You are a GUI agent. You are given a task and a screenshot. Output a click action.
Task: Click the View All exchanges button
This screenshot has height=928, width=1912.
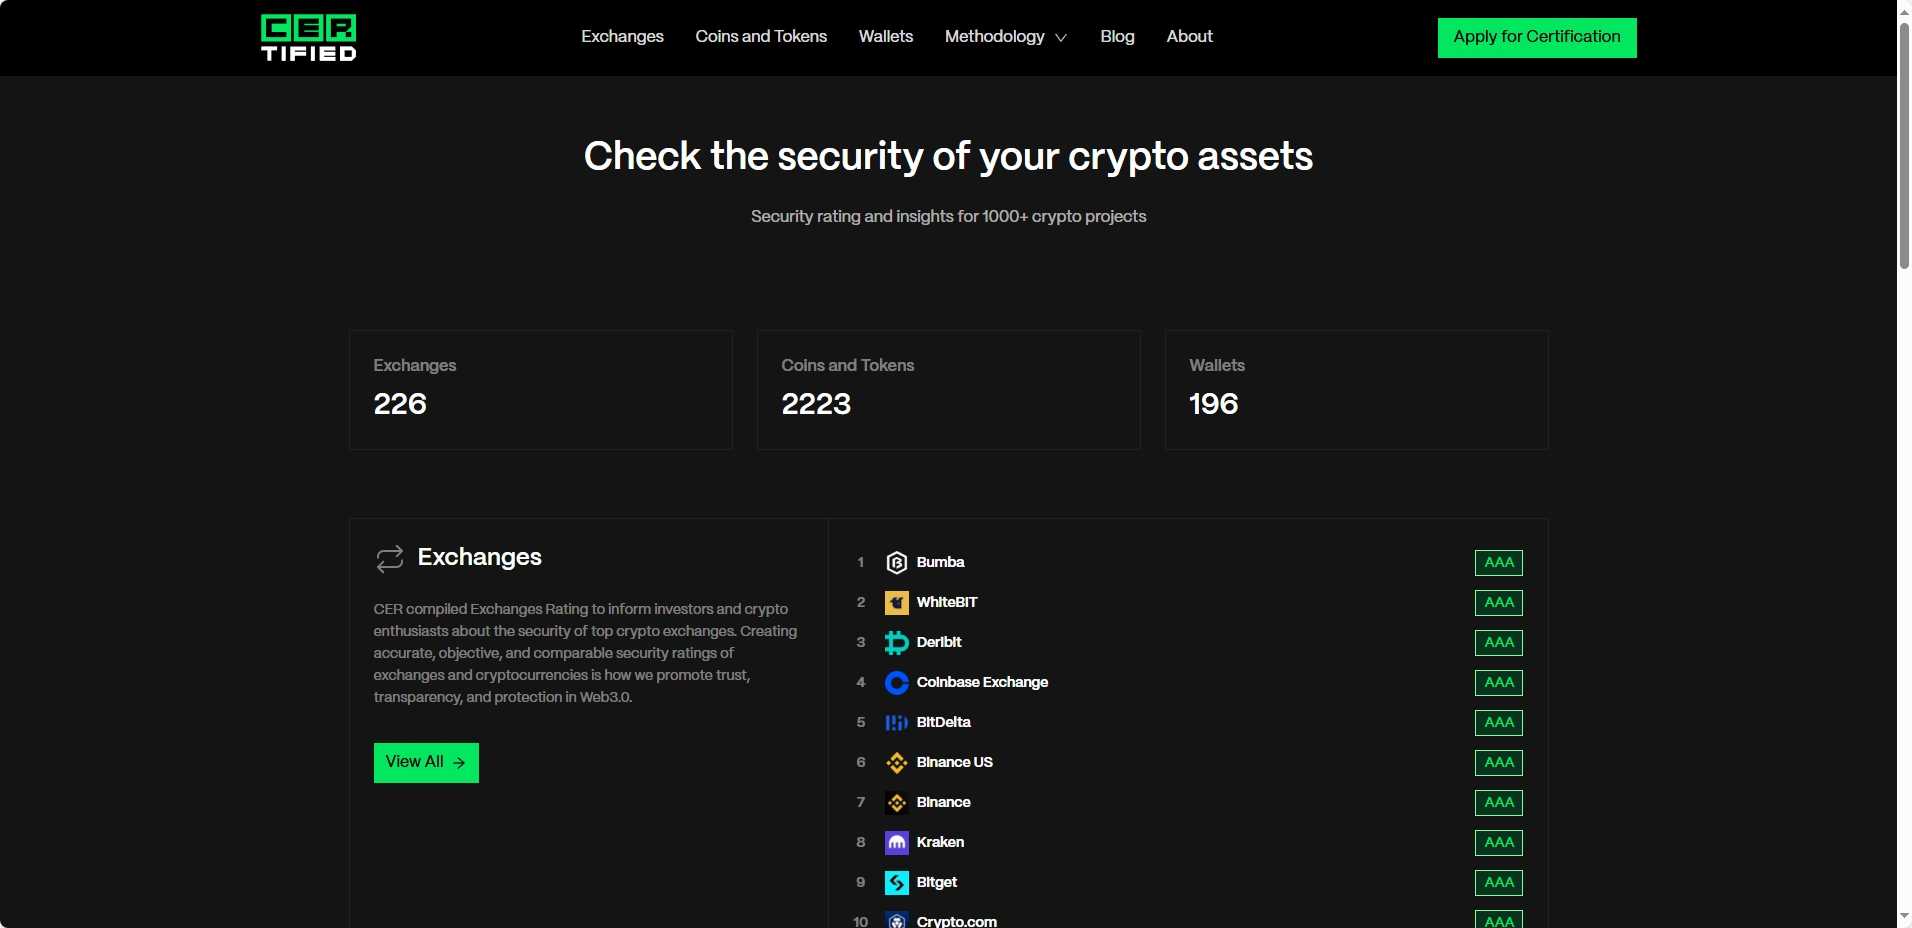tap(426, 763)
